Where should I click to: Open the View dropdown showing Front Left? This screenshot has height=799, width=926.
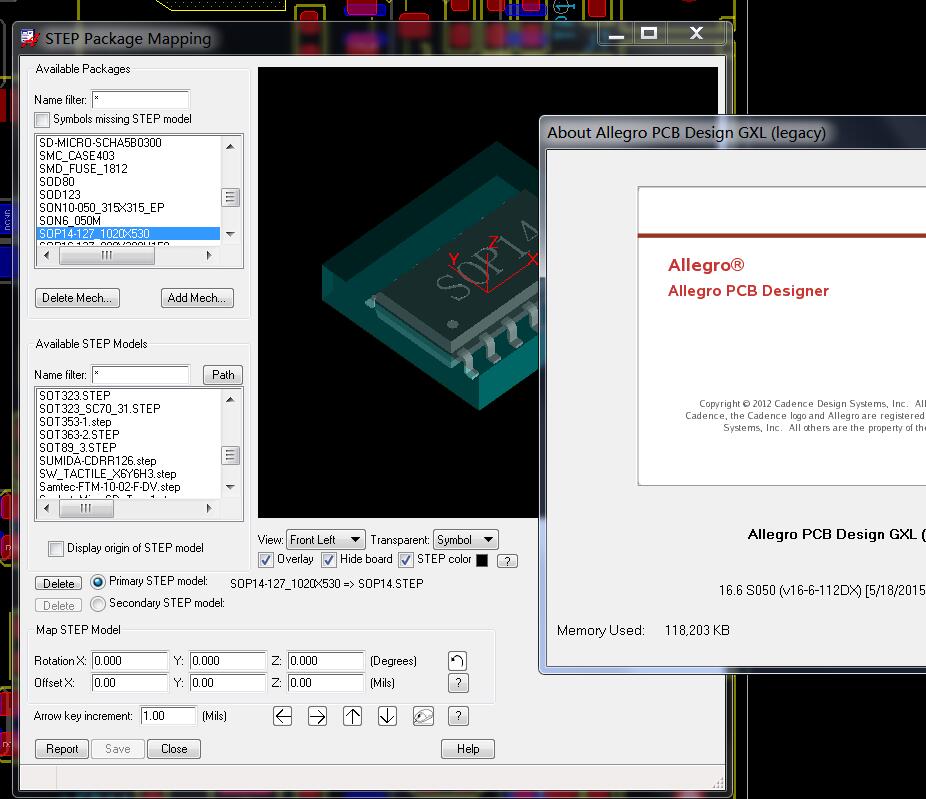pyautogui.click(x=325, y=540)
